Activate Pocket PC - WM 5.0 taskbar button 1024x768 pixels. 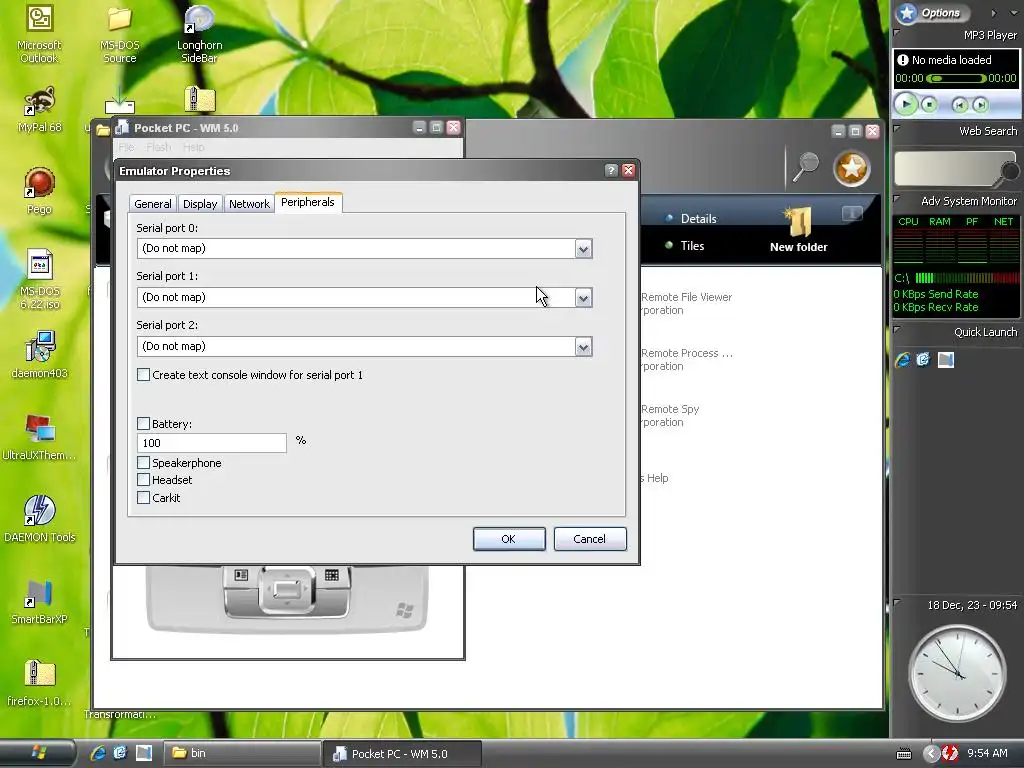402,754
